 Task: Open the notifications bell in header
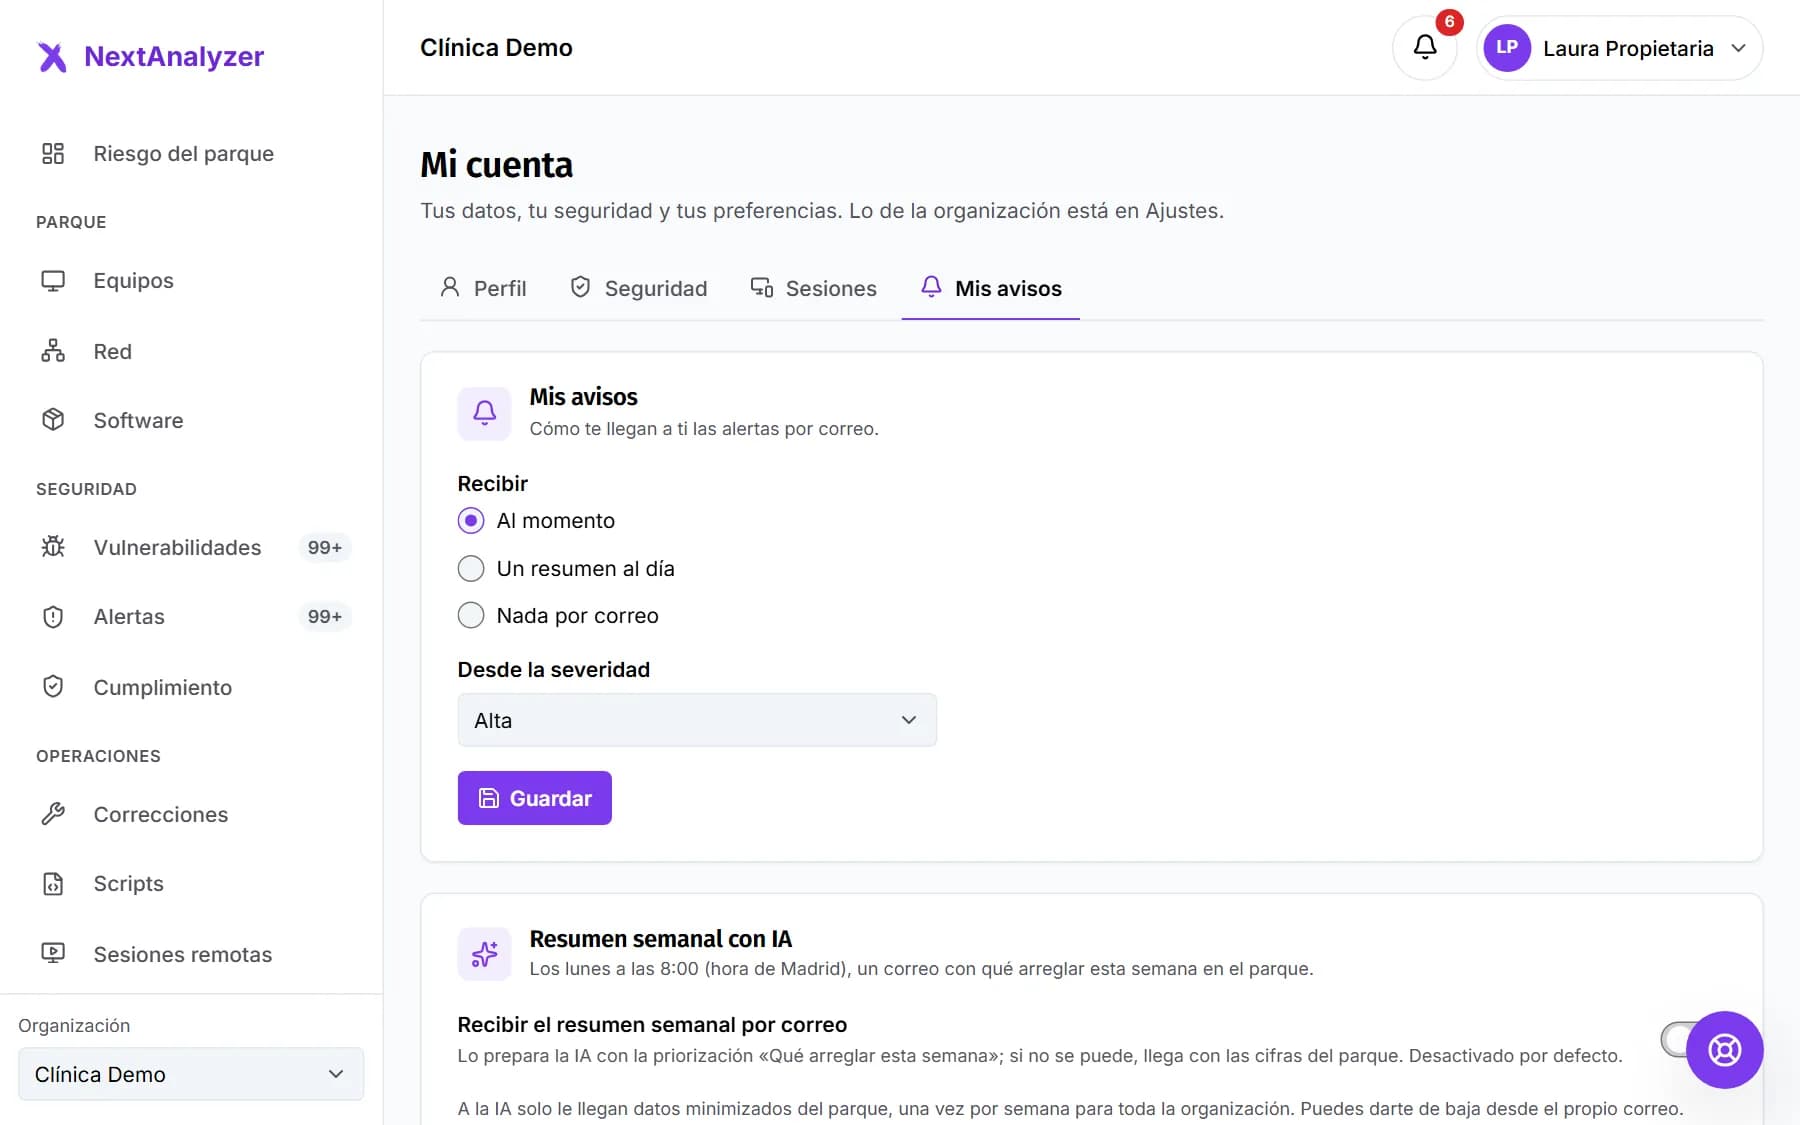tap(1424, 47)
